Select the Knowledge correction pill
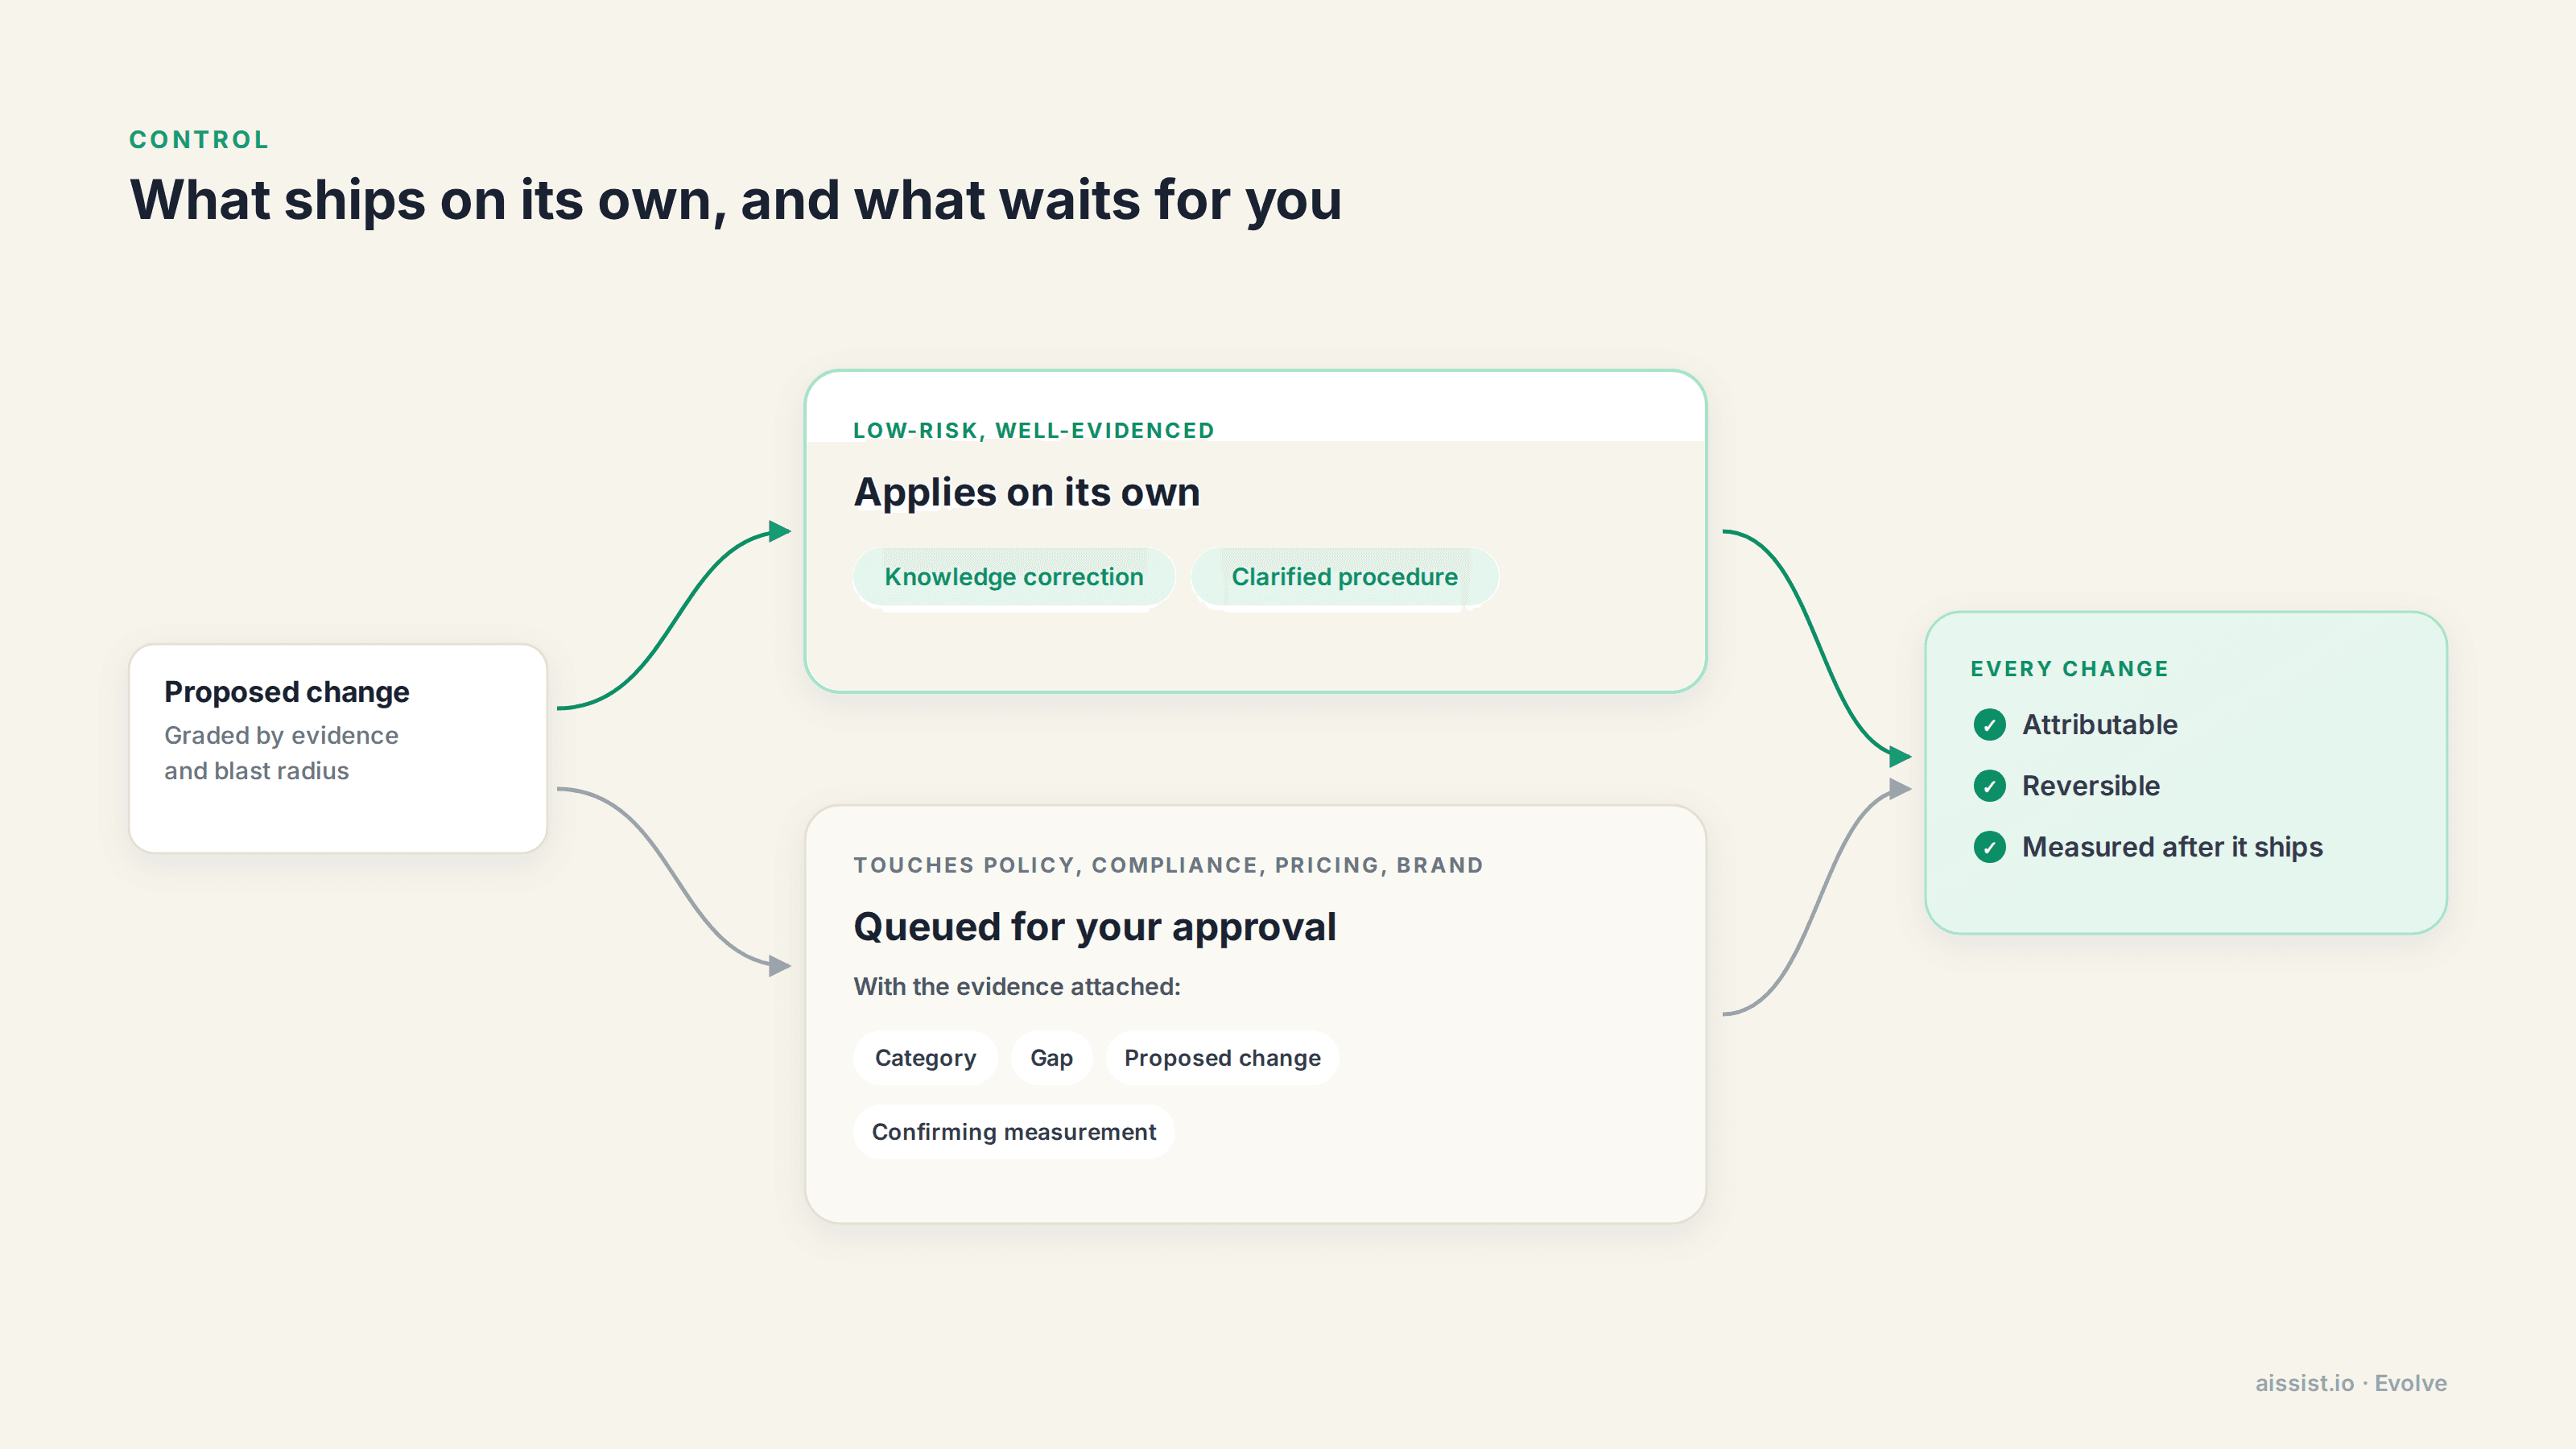The width and height of the screenshot is (2576, 1449). 1013,577
